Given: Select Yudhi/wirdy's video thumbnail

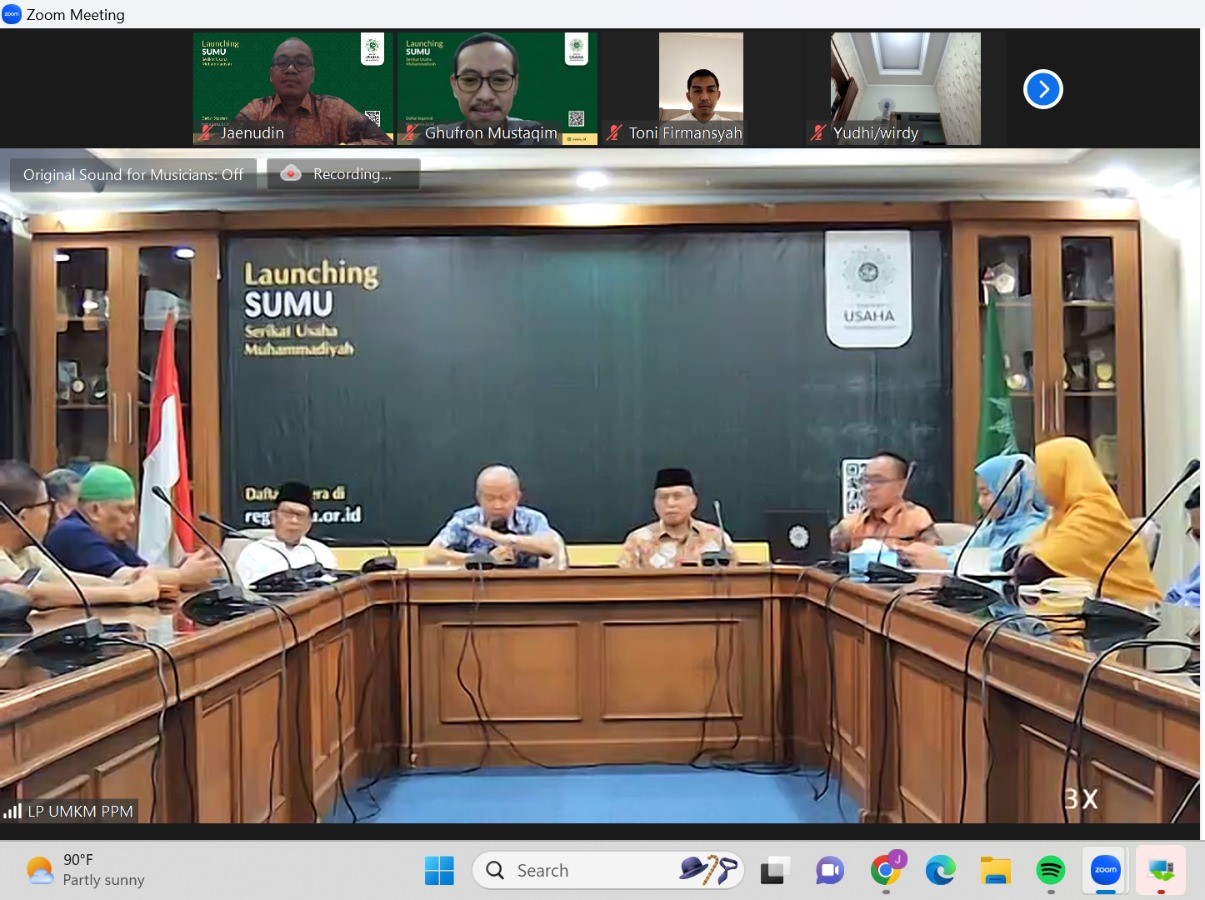Looking at the screenshot, I should 905,89.
